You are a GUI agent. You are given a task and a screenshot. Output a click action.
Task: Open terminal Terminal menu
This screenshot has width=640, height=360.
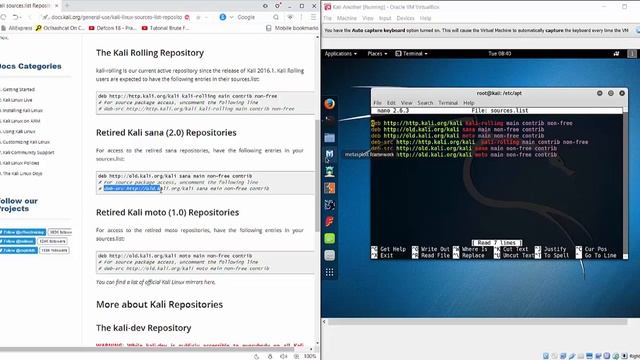[448, 103]
